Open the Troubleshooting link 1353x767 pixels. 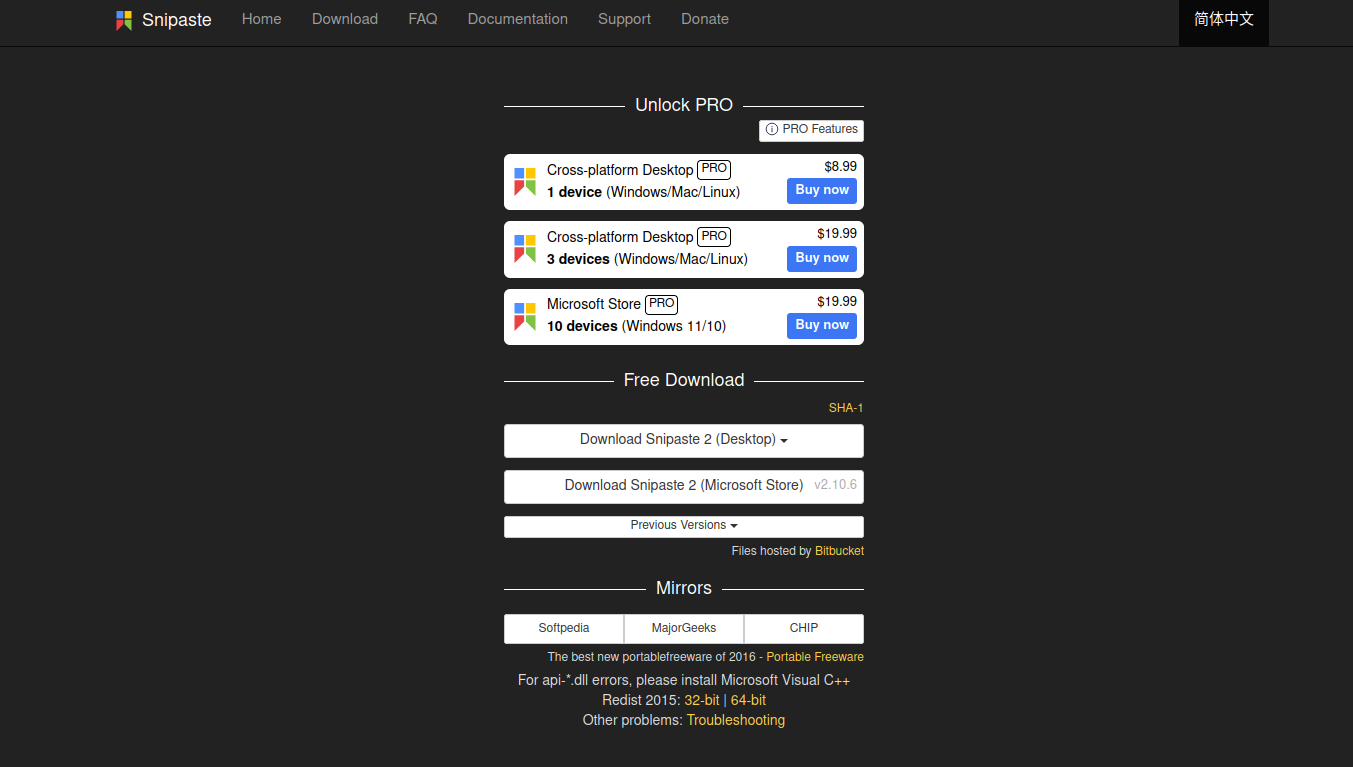click(x=736, y=720)
